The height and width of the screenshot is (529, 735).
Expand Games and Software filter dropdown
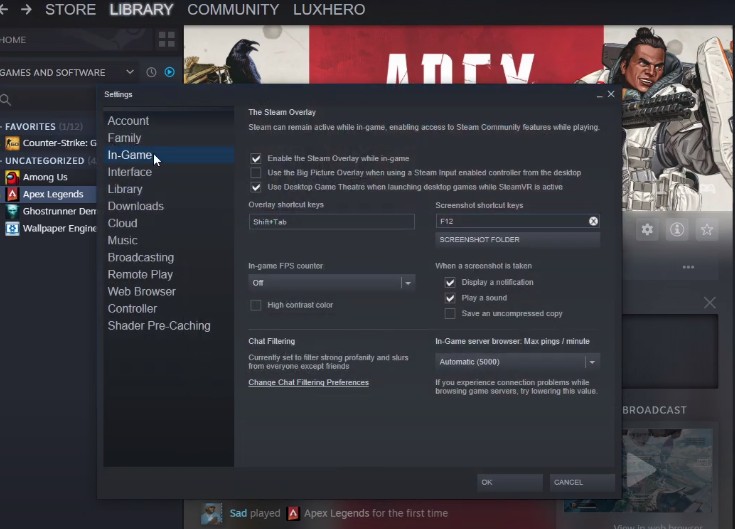130,72
